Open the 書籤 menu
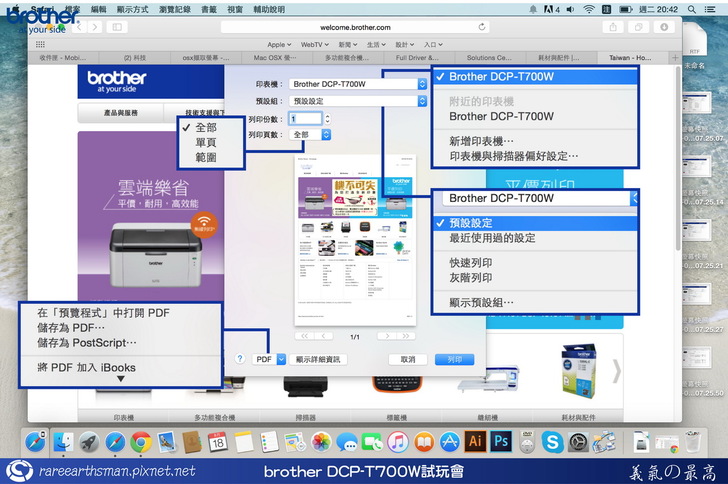This screenshot has width=728, height=484. point(209,9)
